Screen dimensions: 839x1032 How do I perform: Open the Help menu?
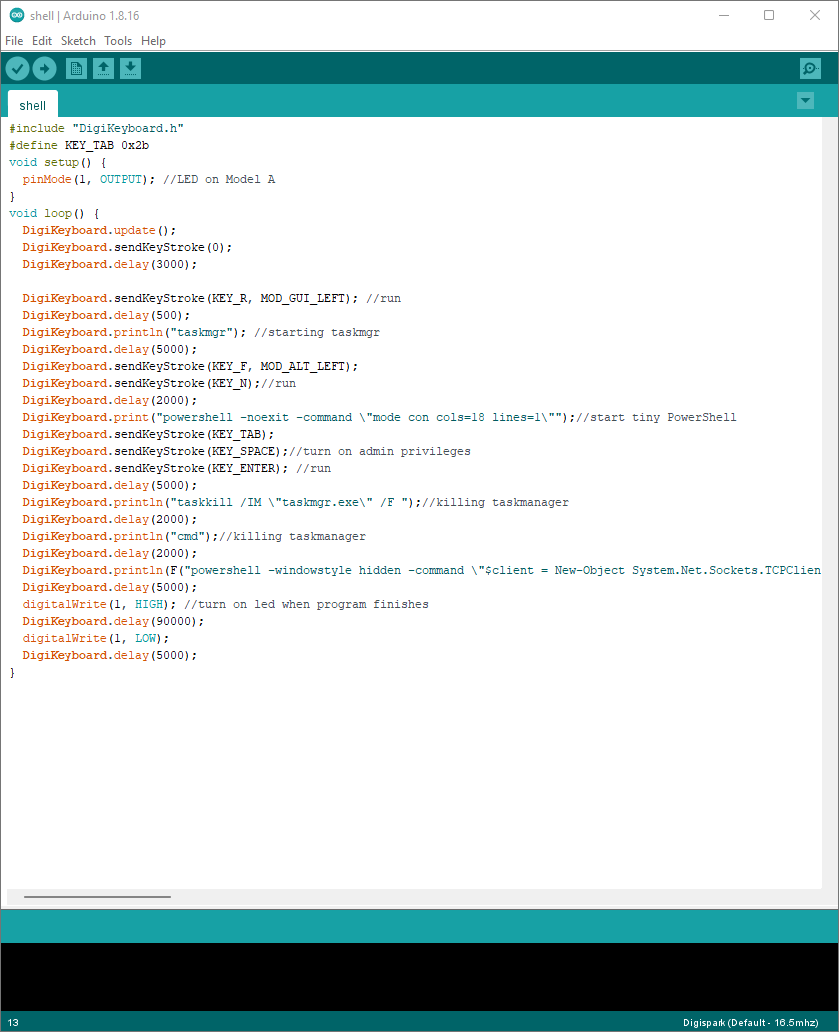pyautogui.click(x=153, y=41)
